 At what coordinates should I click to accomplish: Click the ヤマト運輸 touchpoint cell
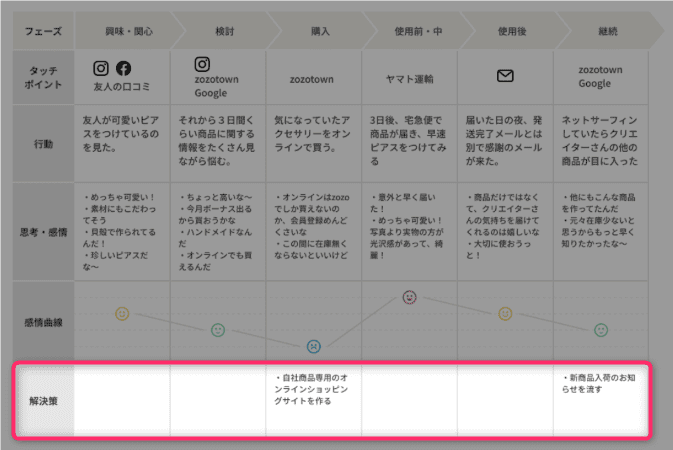coord(409,76)
